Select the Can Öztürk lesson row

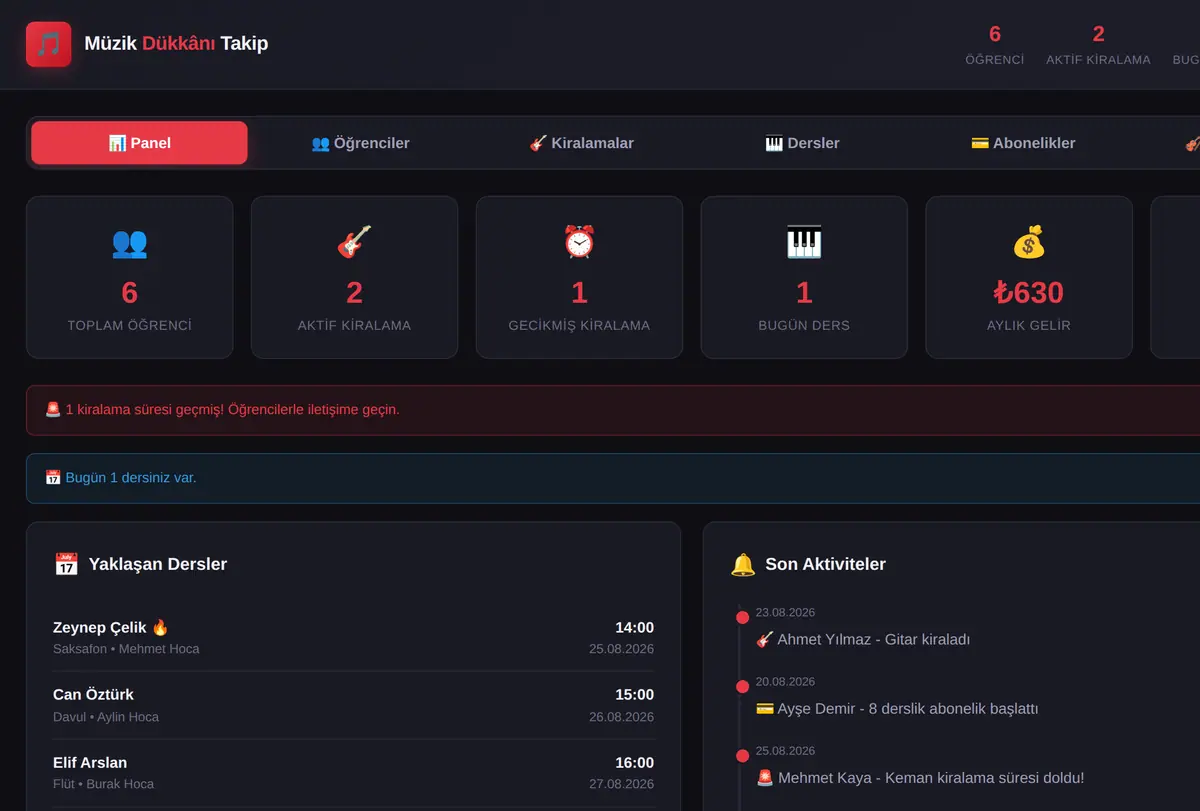tap(353, 705)
